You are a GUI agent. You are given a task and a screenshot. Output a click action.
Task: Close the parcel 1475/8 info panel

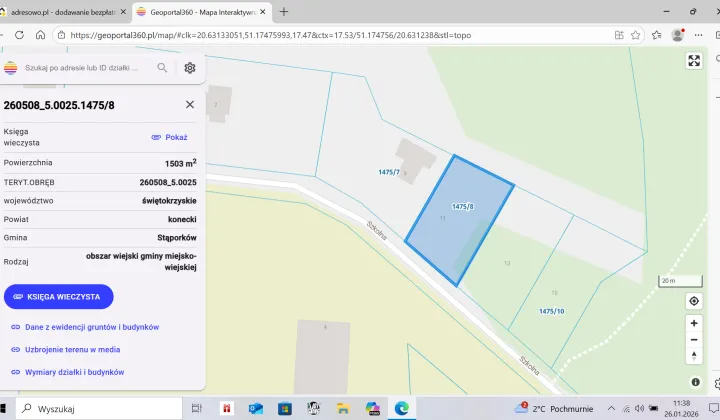pos(190,105)
